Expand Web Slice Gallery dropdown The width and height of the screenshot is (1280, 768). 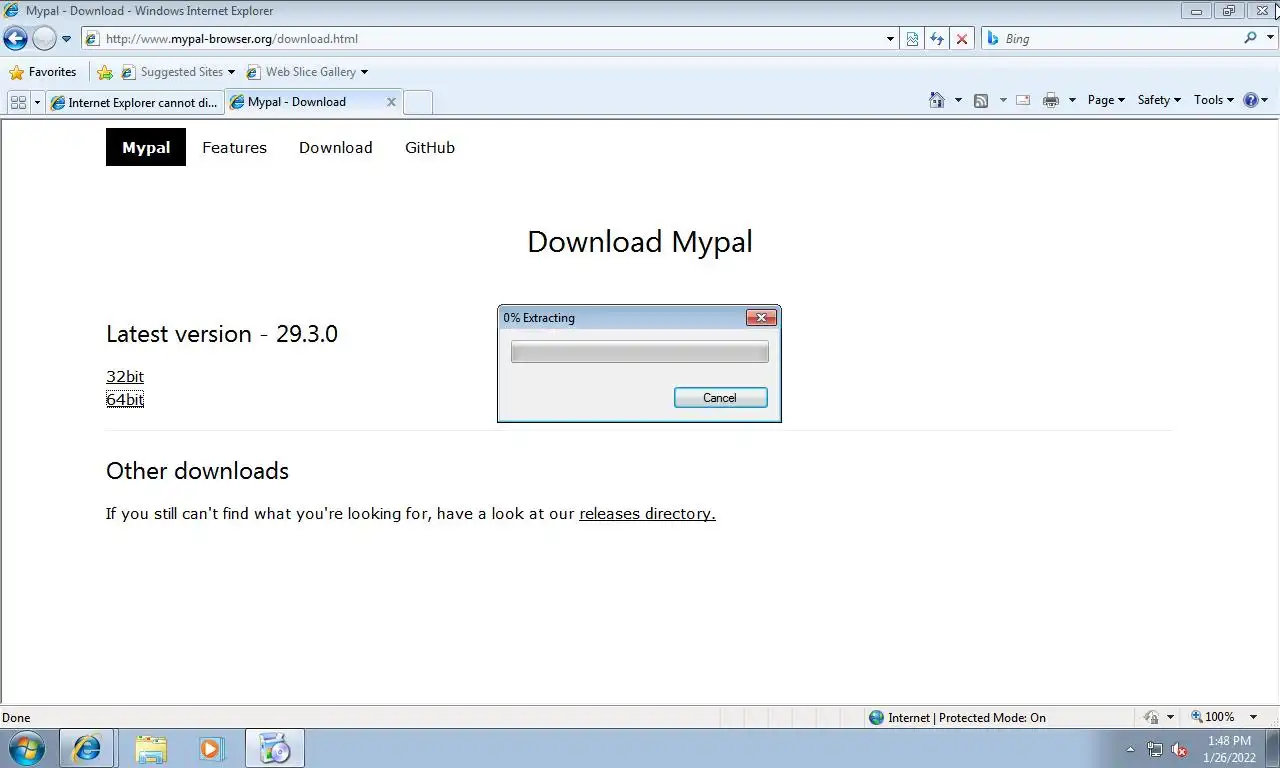click(x=364, y=72)
